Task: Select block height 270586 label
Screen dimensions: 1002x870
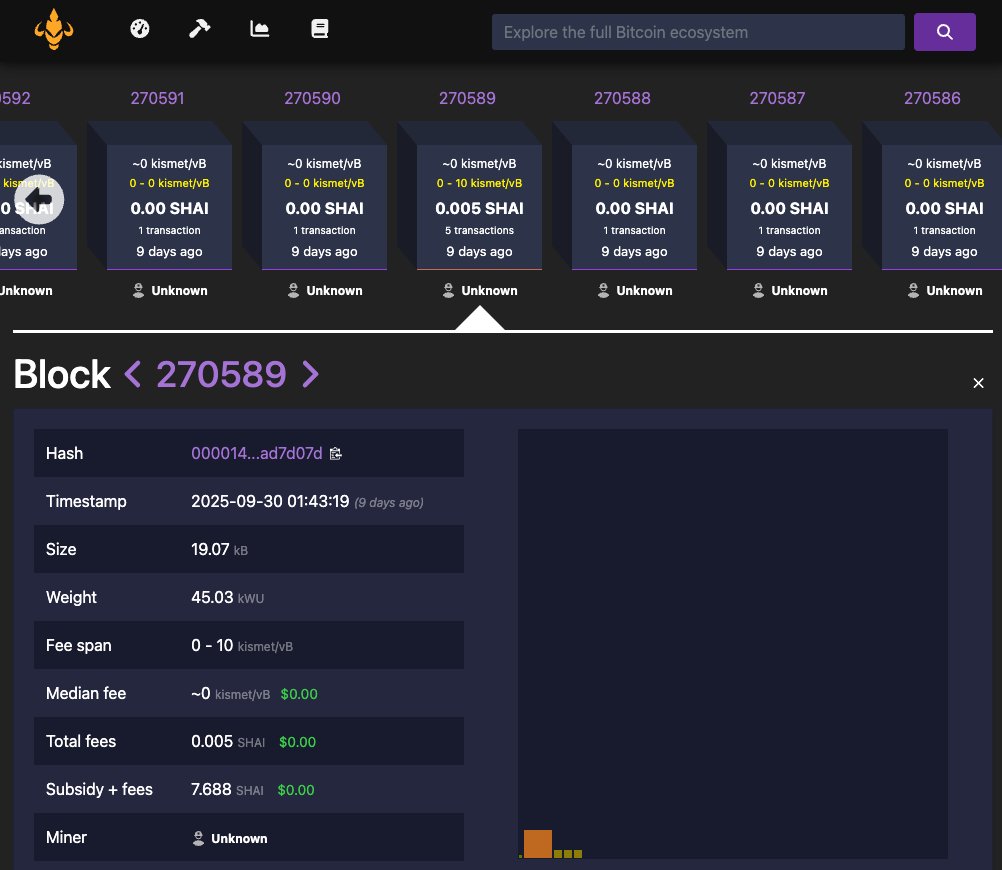Action: [932, 98]
